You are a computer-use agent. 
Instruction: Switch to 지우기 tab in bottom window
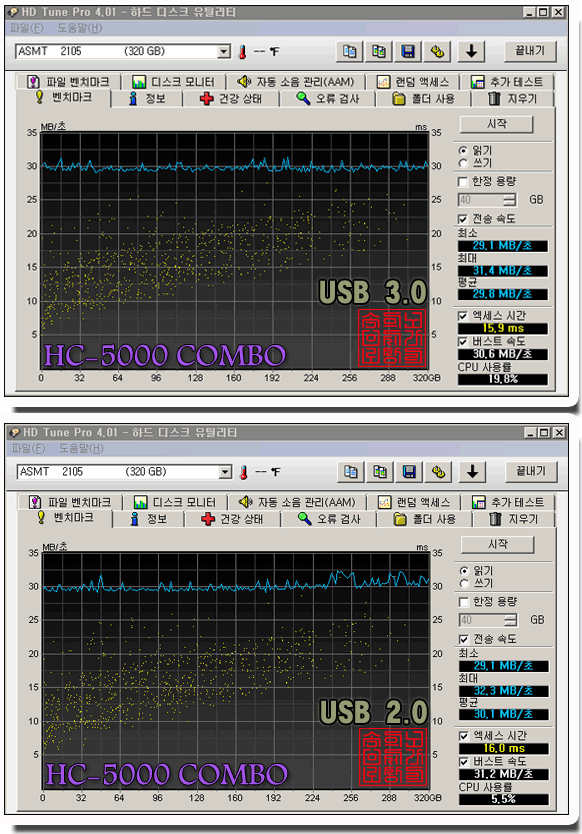click(x=514, y=519)
